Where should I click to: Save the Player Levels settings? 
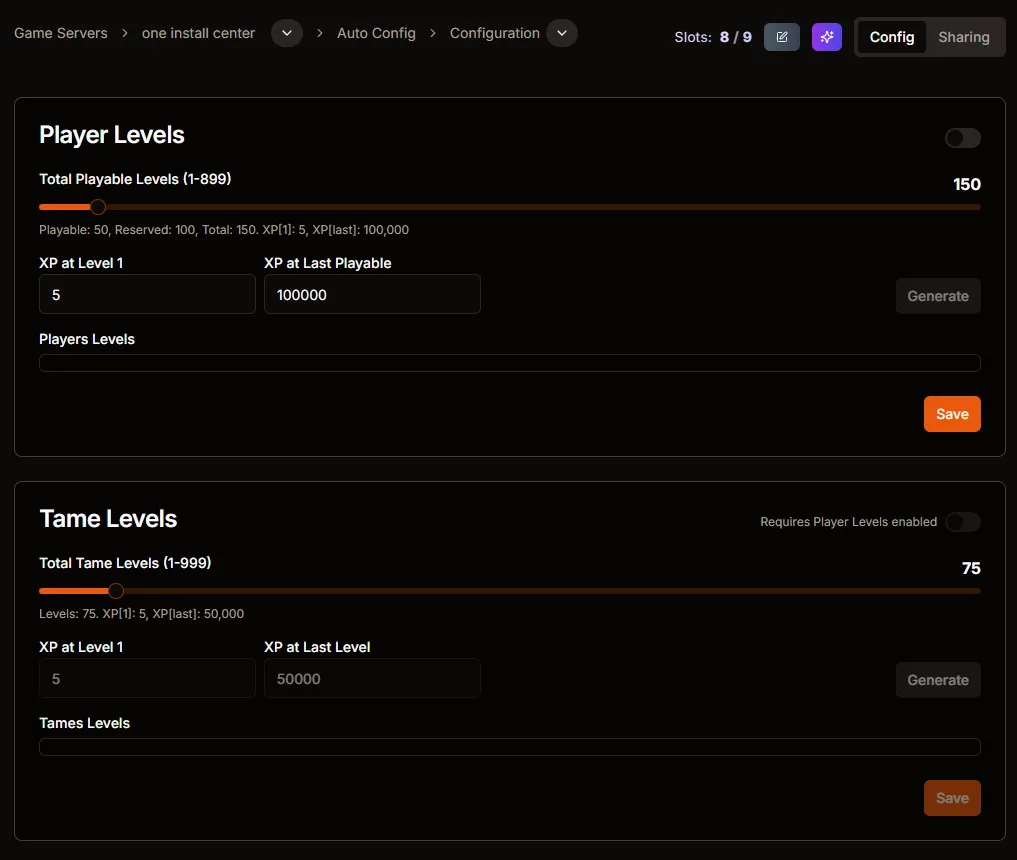[951, 413]
